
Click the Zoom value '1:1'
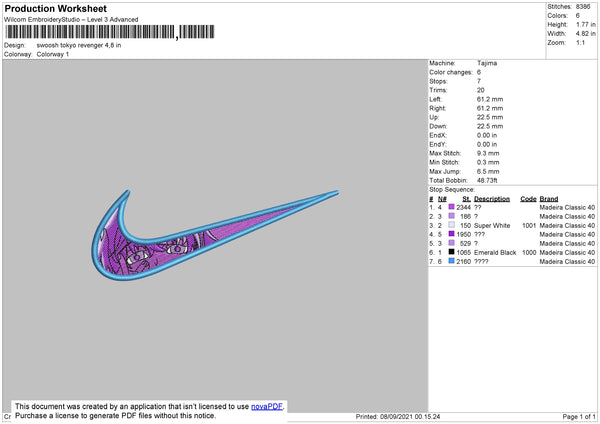pos(580,42)
